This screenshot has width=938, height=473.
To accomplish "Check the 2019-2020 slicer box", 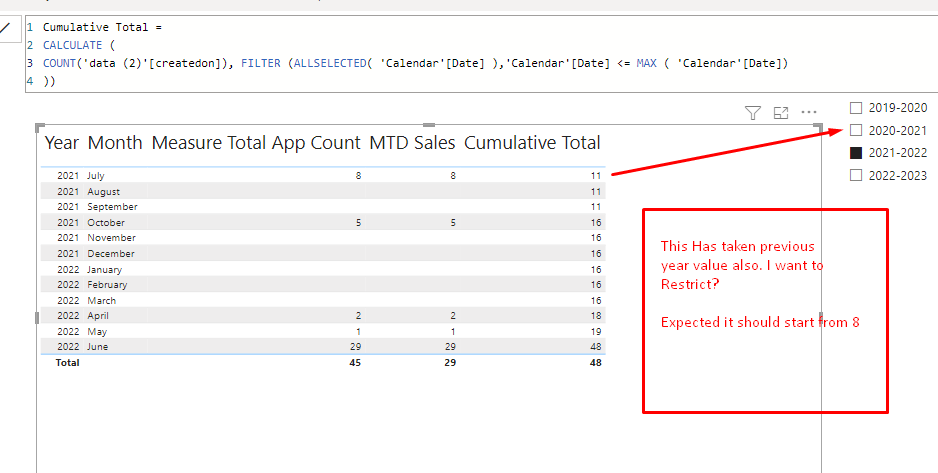I will [856, 108].
